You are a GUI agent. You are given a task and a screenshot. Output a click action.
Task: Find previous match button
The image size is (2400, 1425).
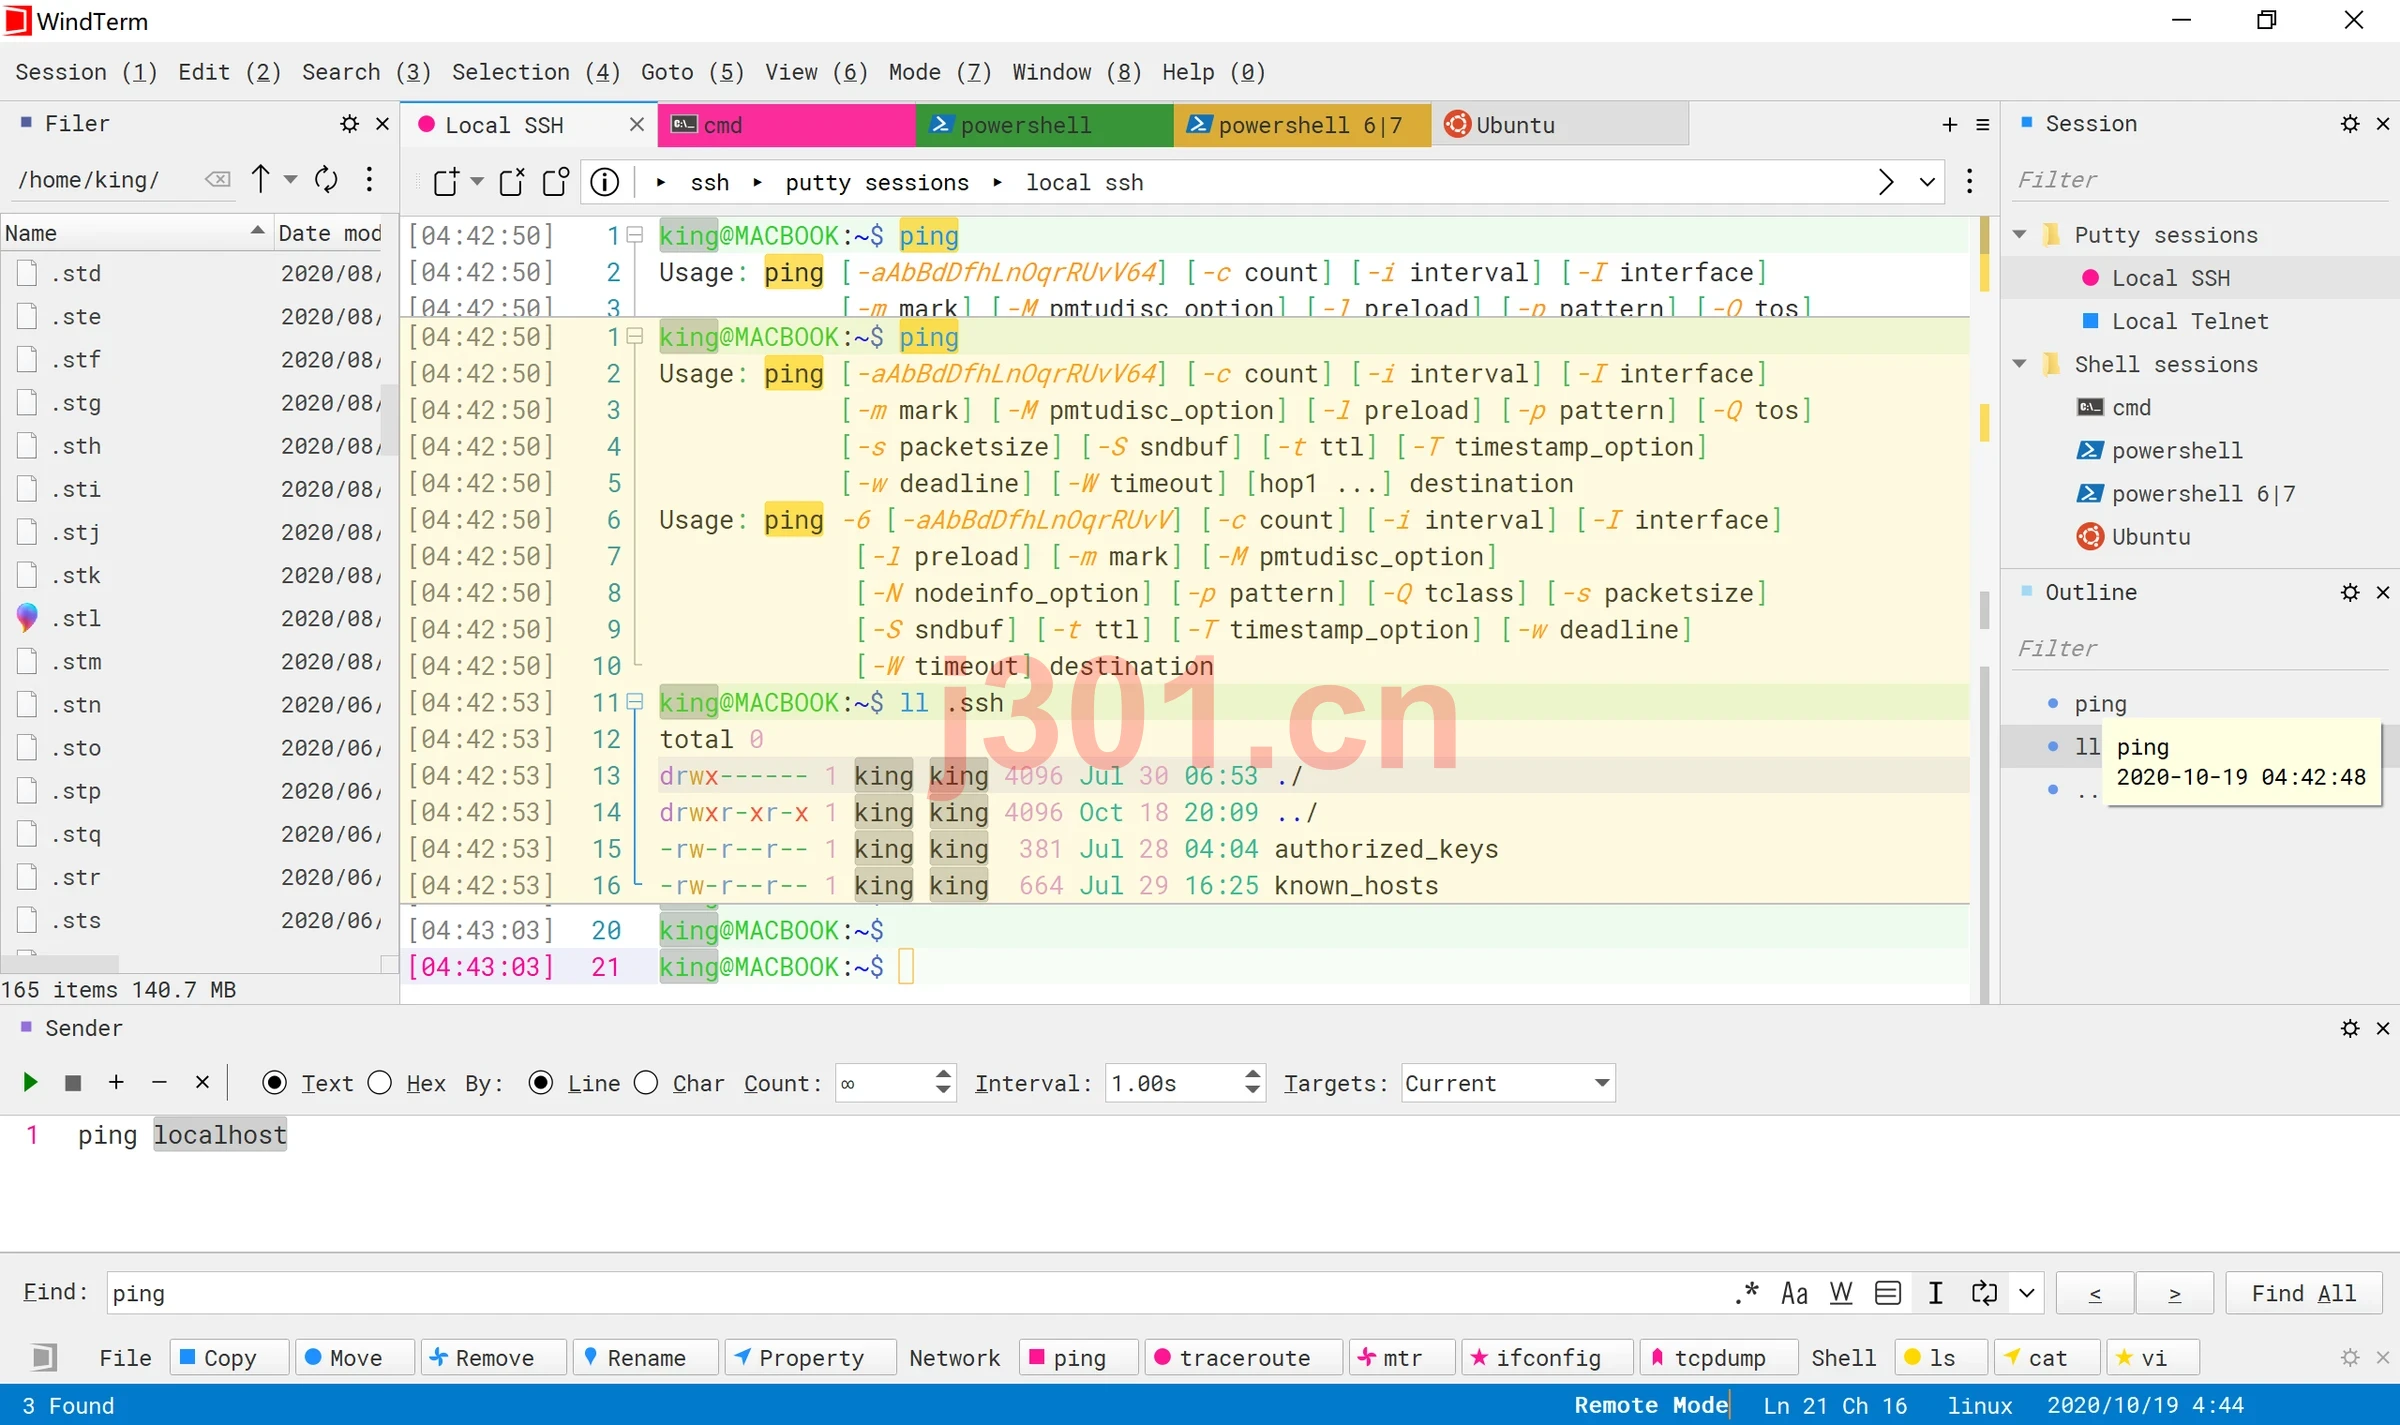point(2095,1293)
